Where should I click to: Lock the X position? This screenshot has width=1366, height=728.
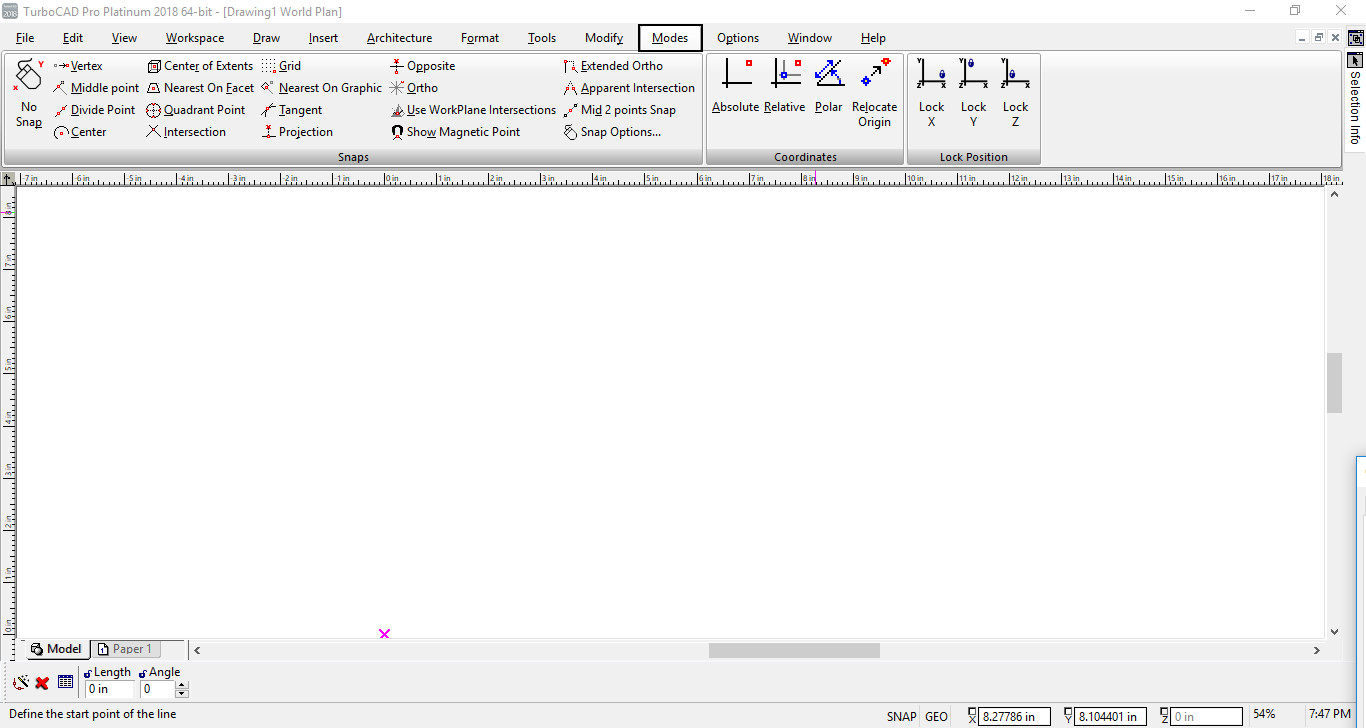932,94
